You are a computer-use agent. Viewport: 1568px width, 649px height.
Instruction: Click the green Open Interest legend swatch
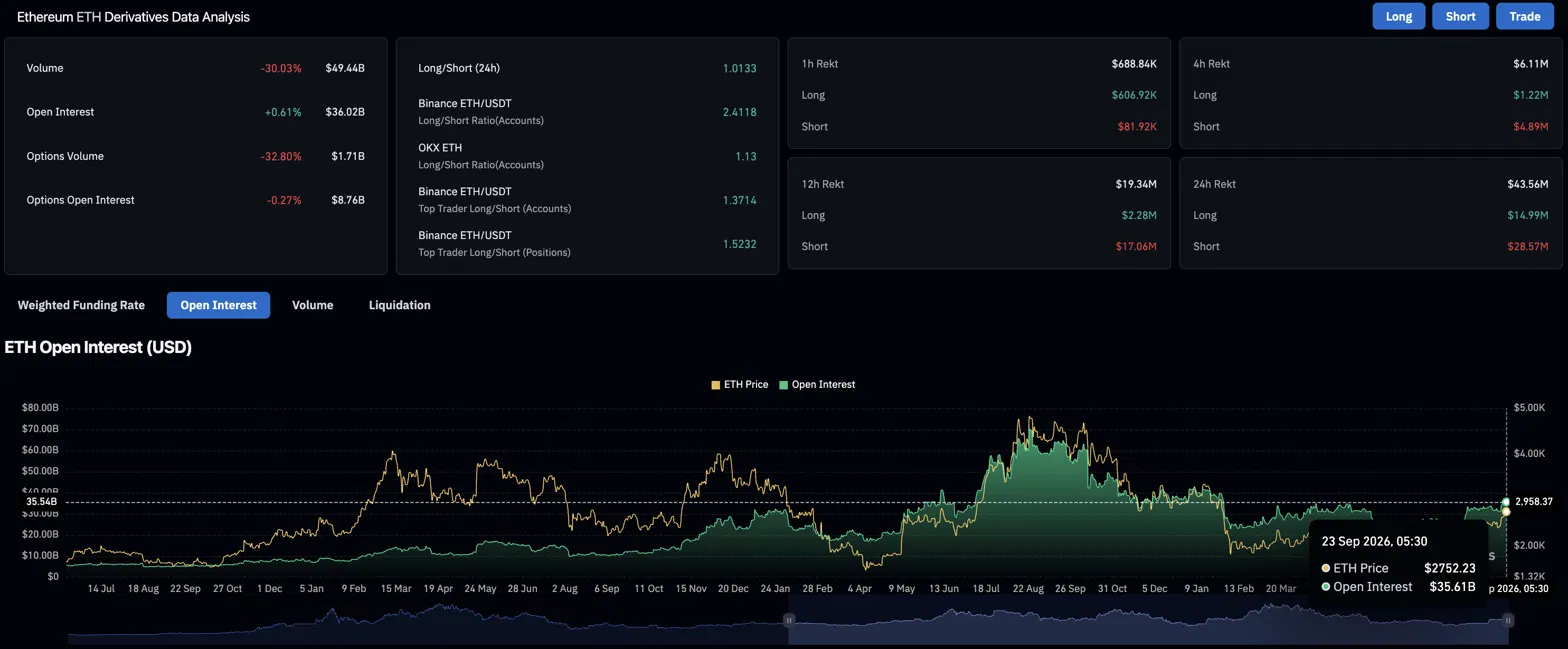[784, 384]
